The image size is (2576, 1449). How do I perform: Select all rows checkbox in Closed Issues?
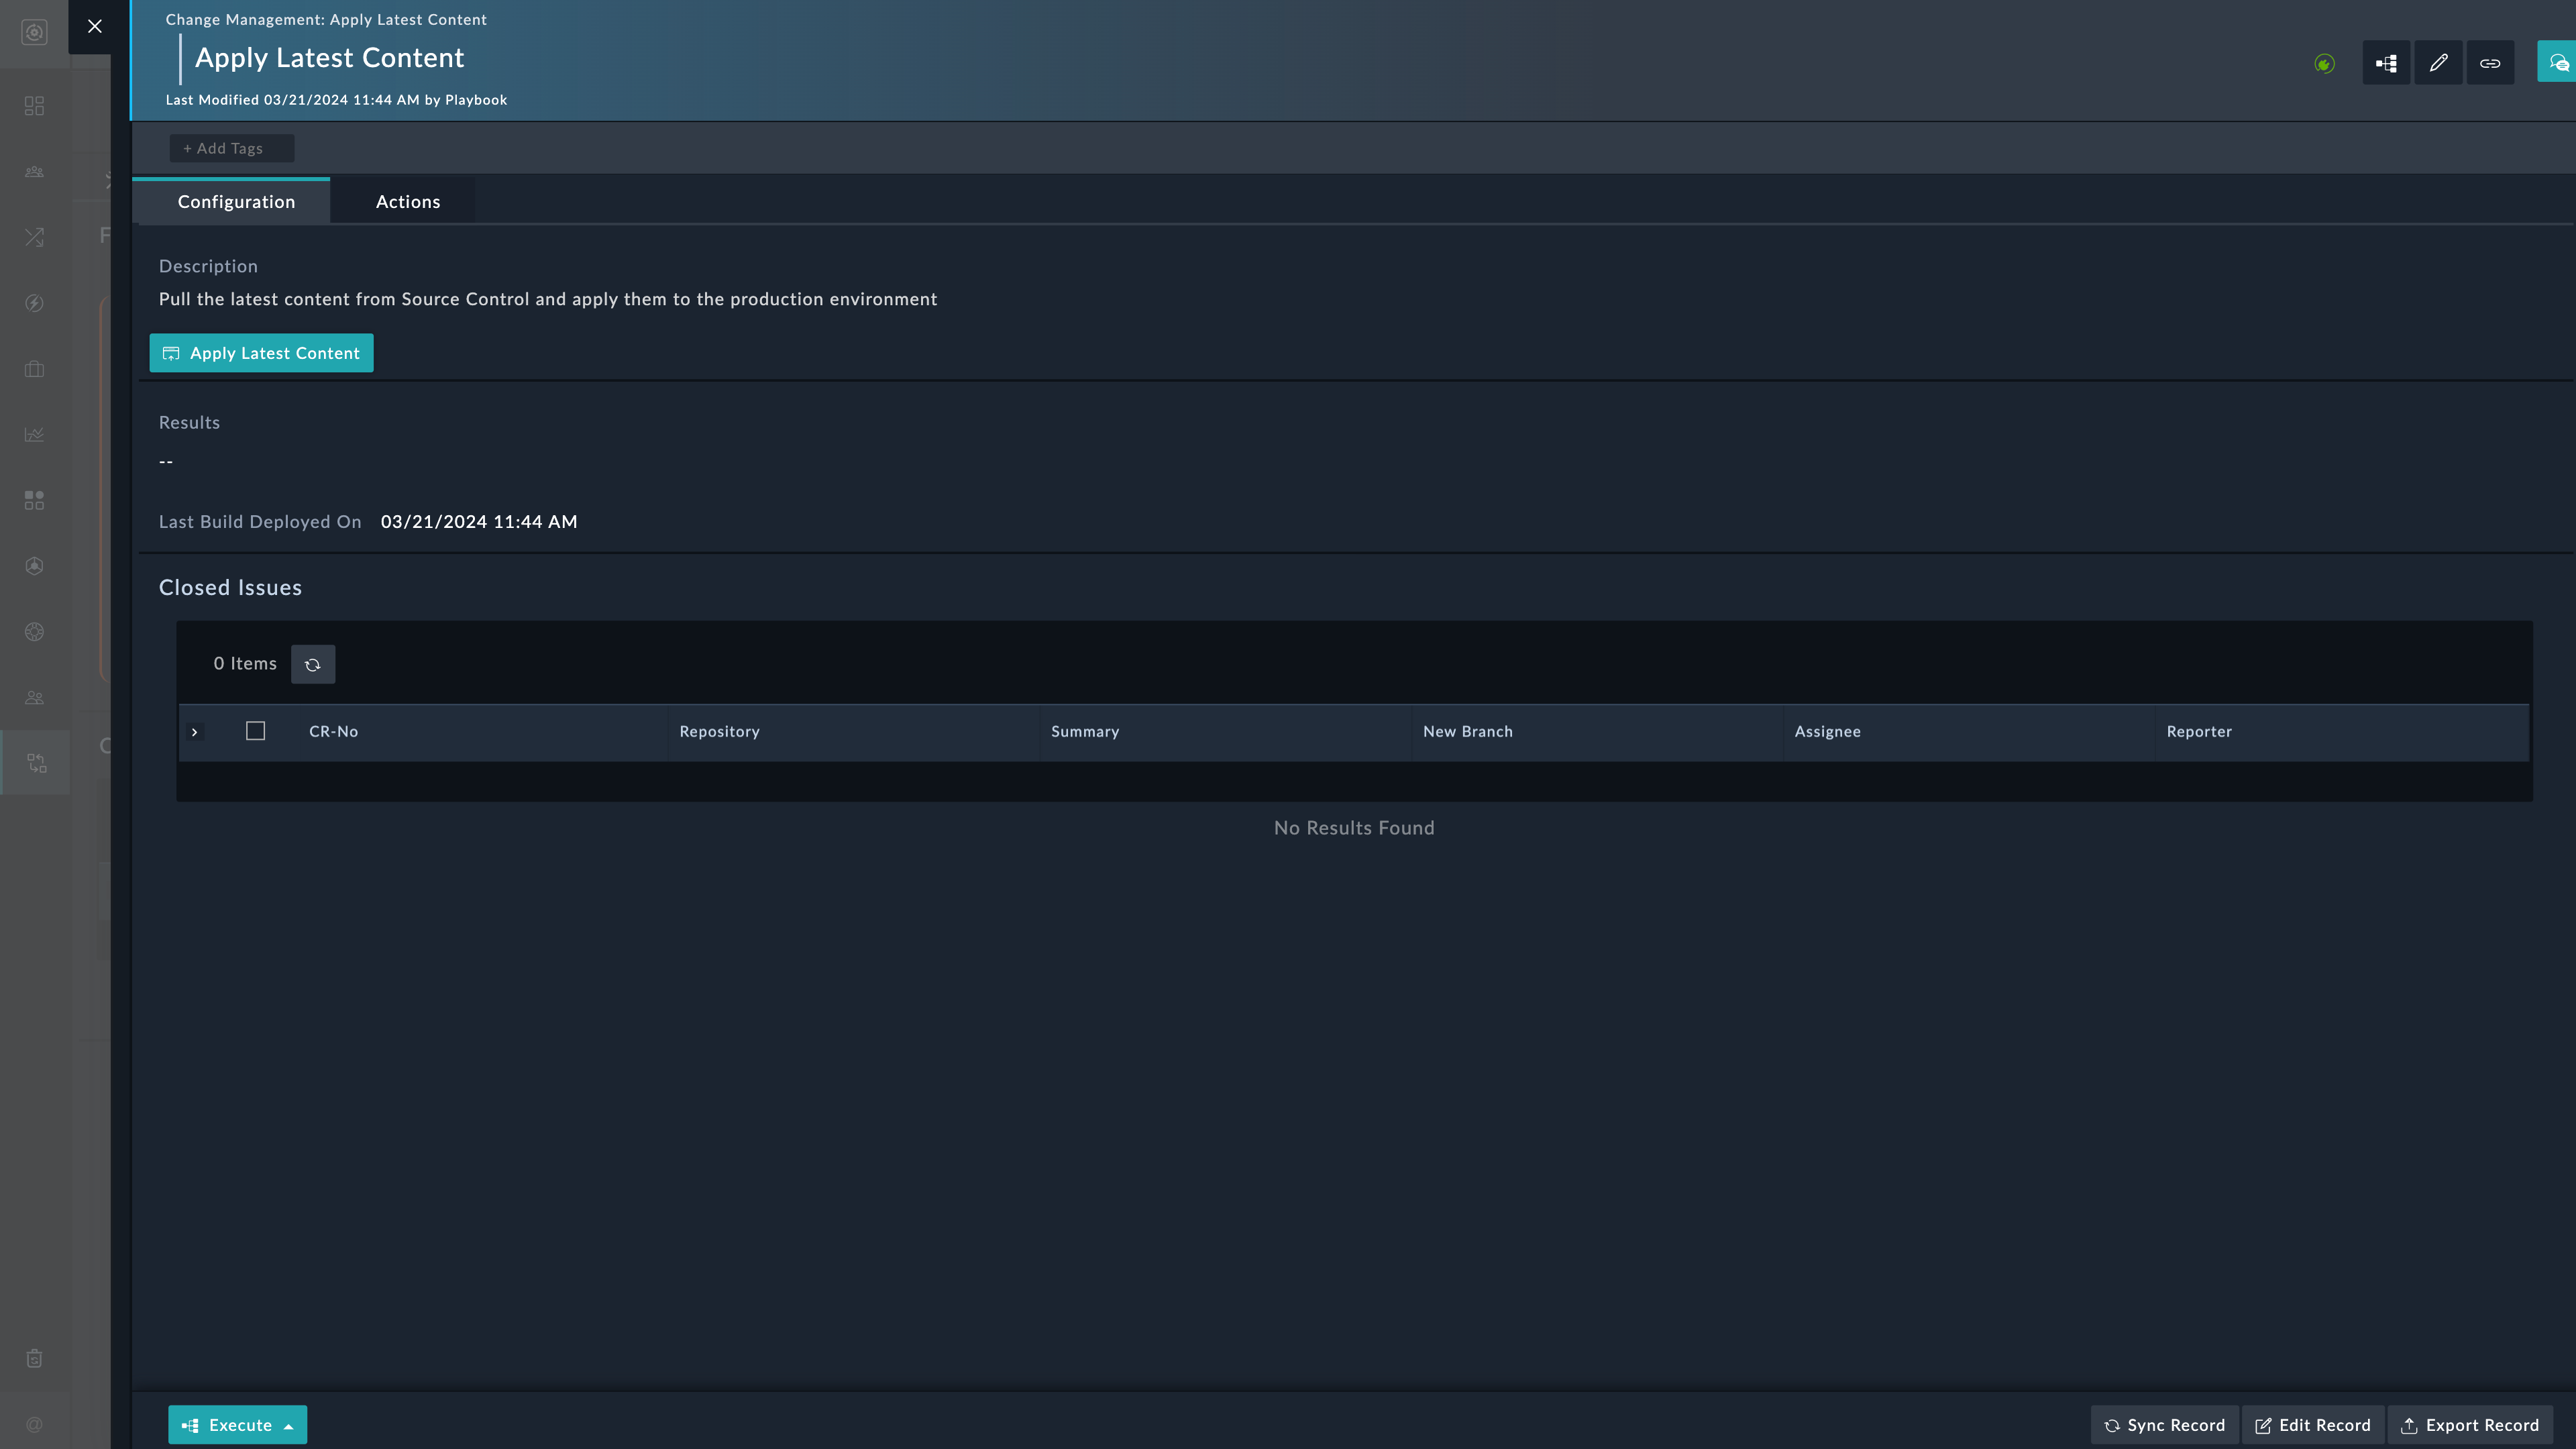tap(255, 731)
